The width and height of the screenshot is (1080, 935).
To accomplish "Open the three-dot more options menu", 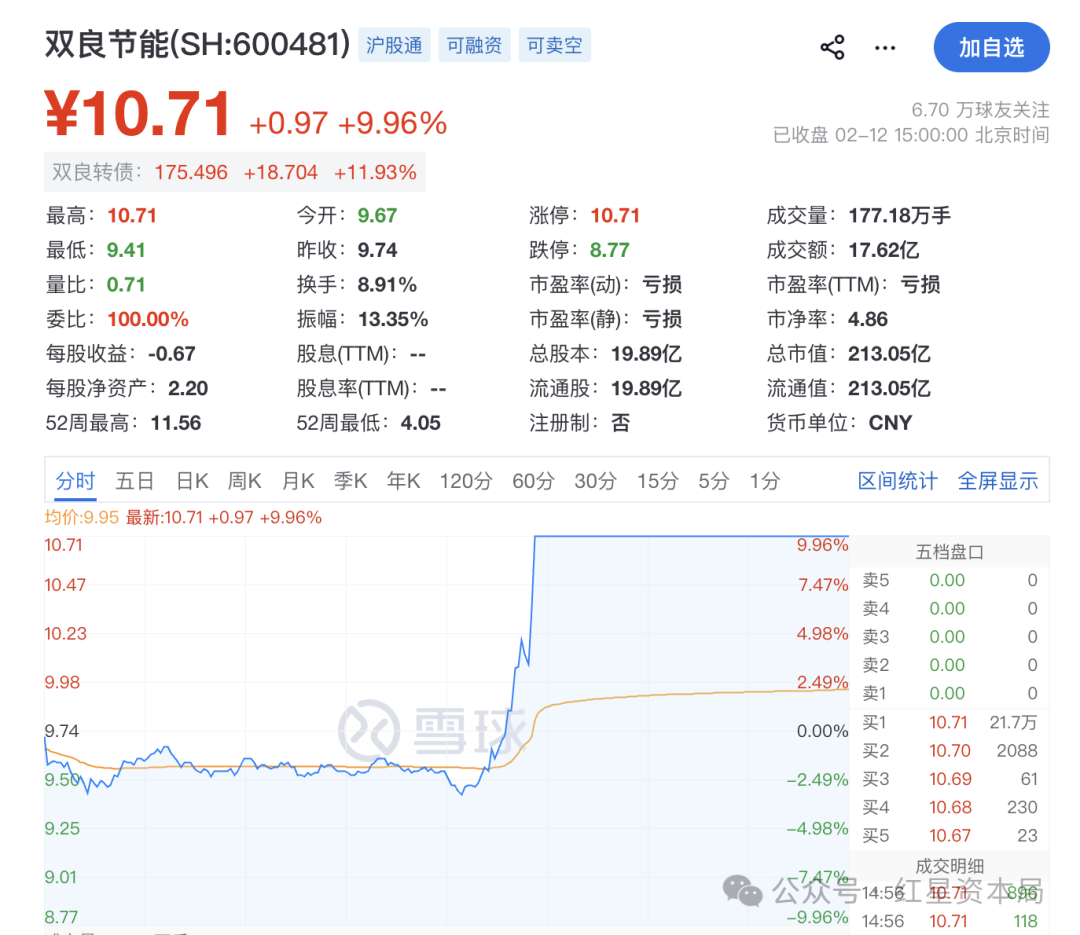I will (885, 48).
